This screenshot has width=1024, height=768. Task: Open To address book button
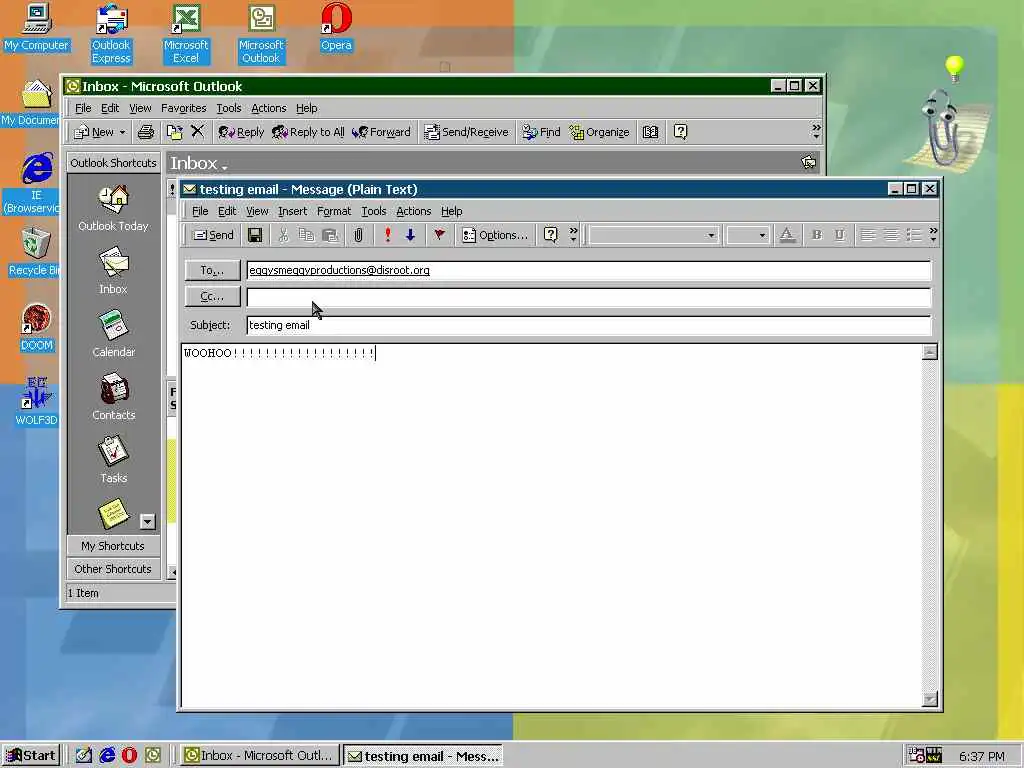pos(212,270)
